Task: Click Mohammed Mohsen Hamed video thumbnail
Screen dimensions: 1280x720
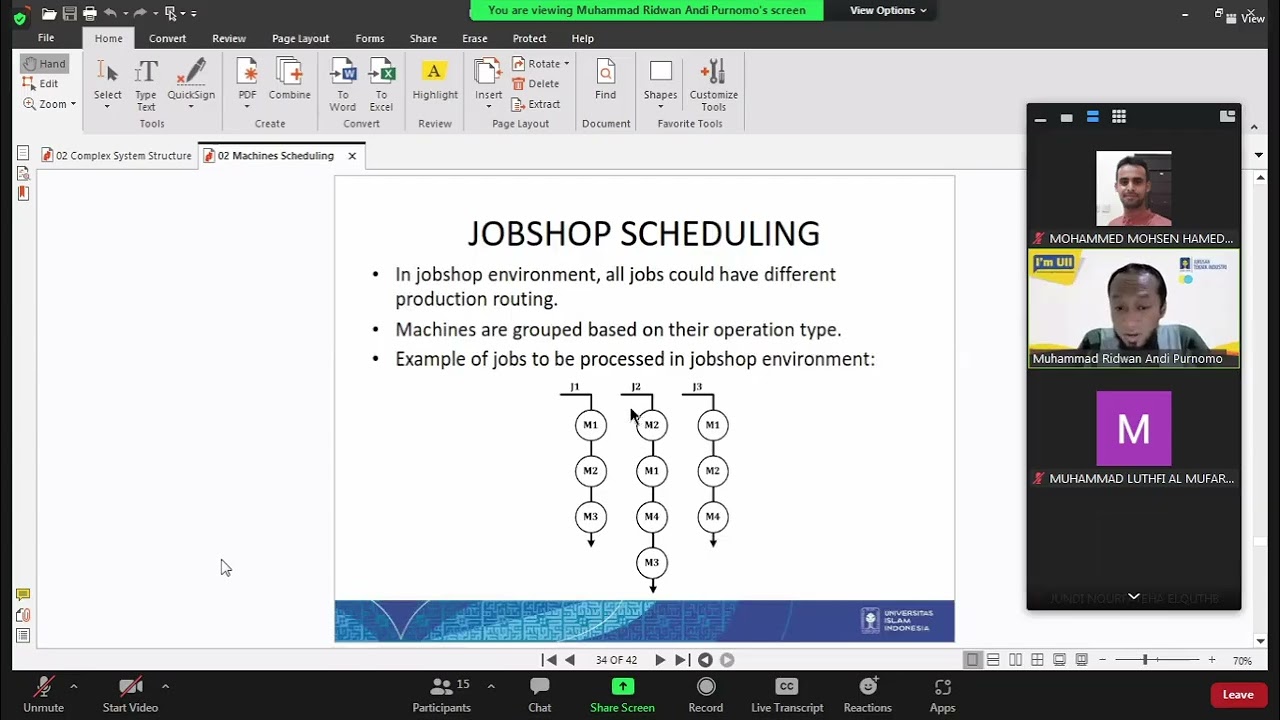Action: coord(1134,189)
